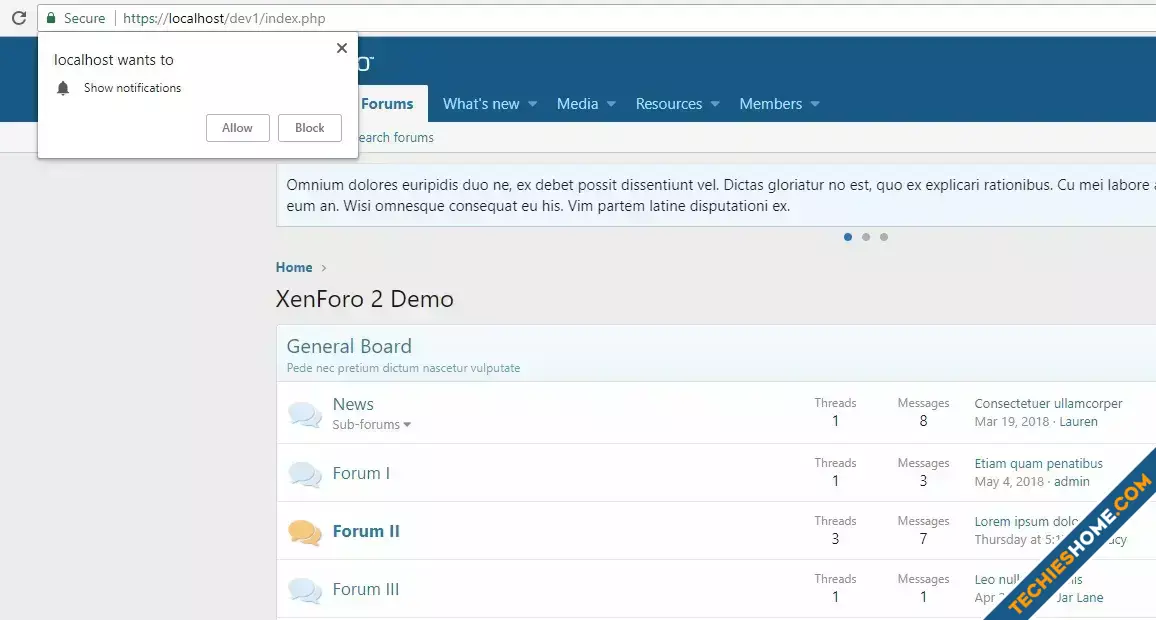Click the Home breadcrumb link
The height and width of the screenshot is (620, 1156).
pos(294,268)
